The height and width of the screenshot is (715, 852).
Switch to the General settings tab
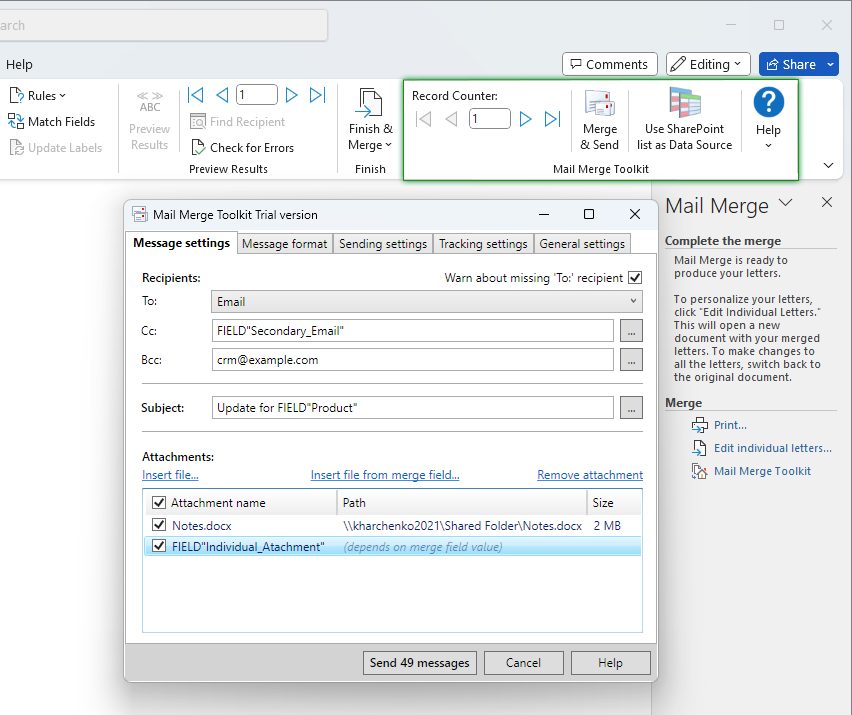coord(582,244)
